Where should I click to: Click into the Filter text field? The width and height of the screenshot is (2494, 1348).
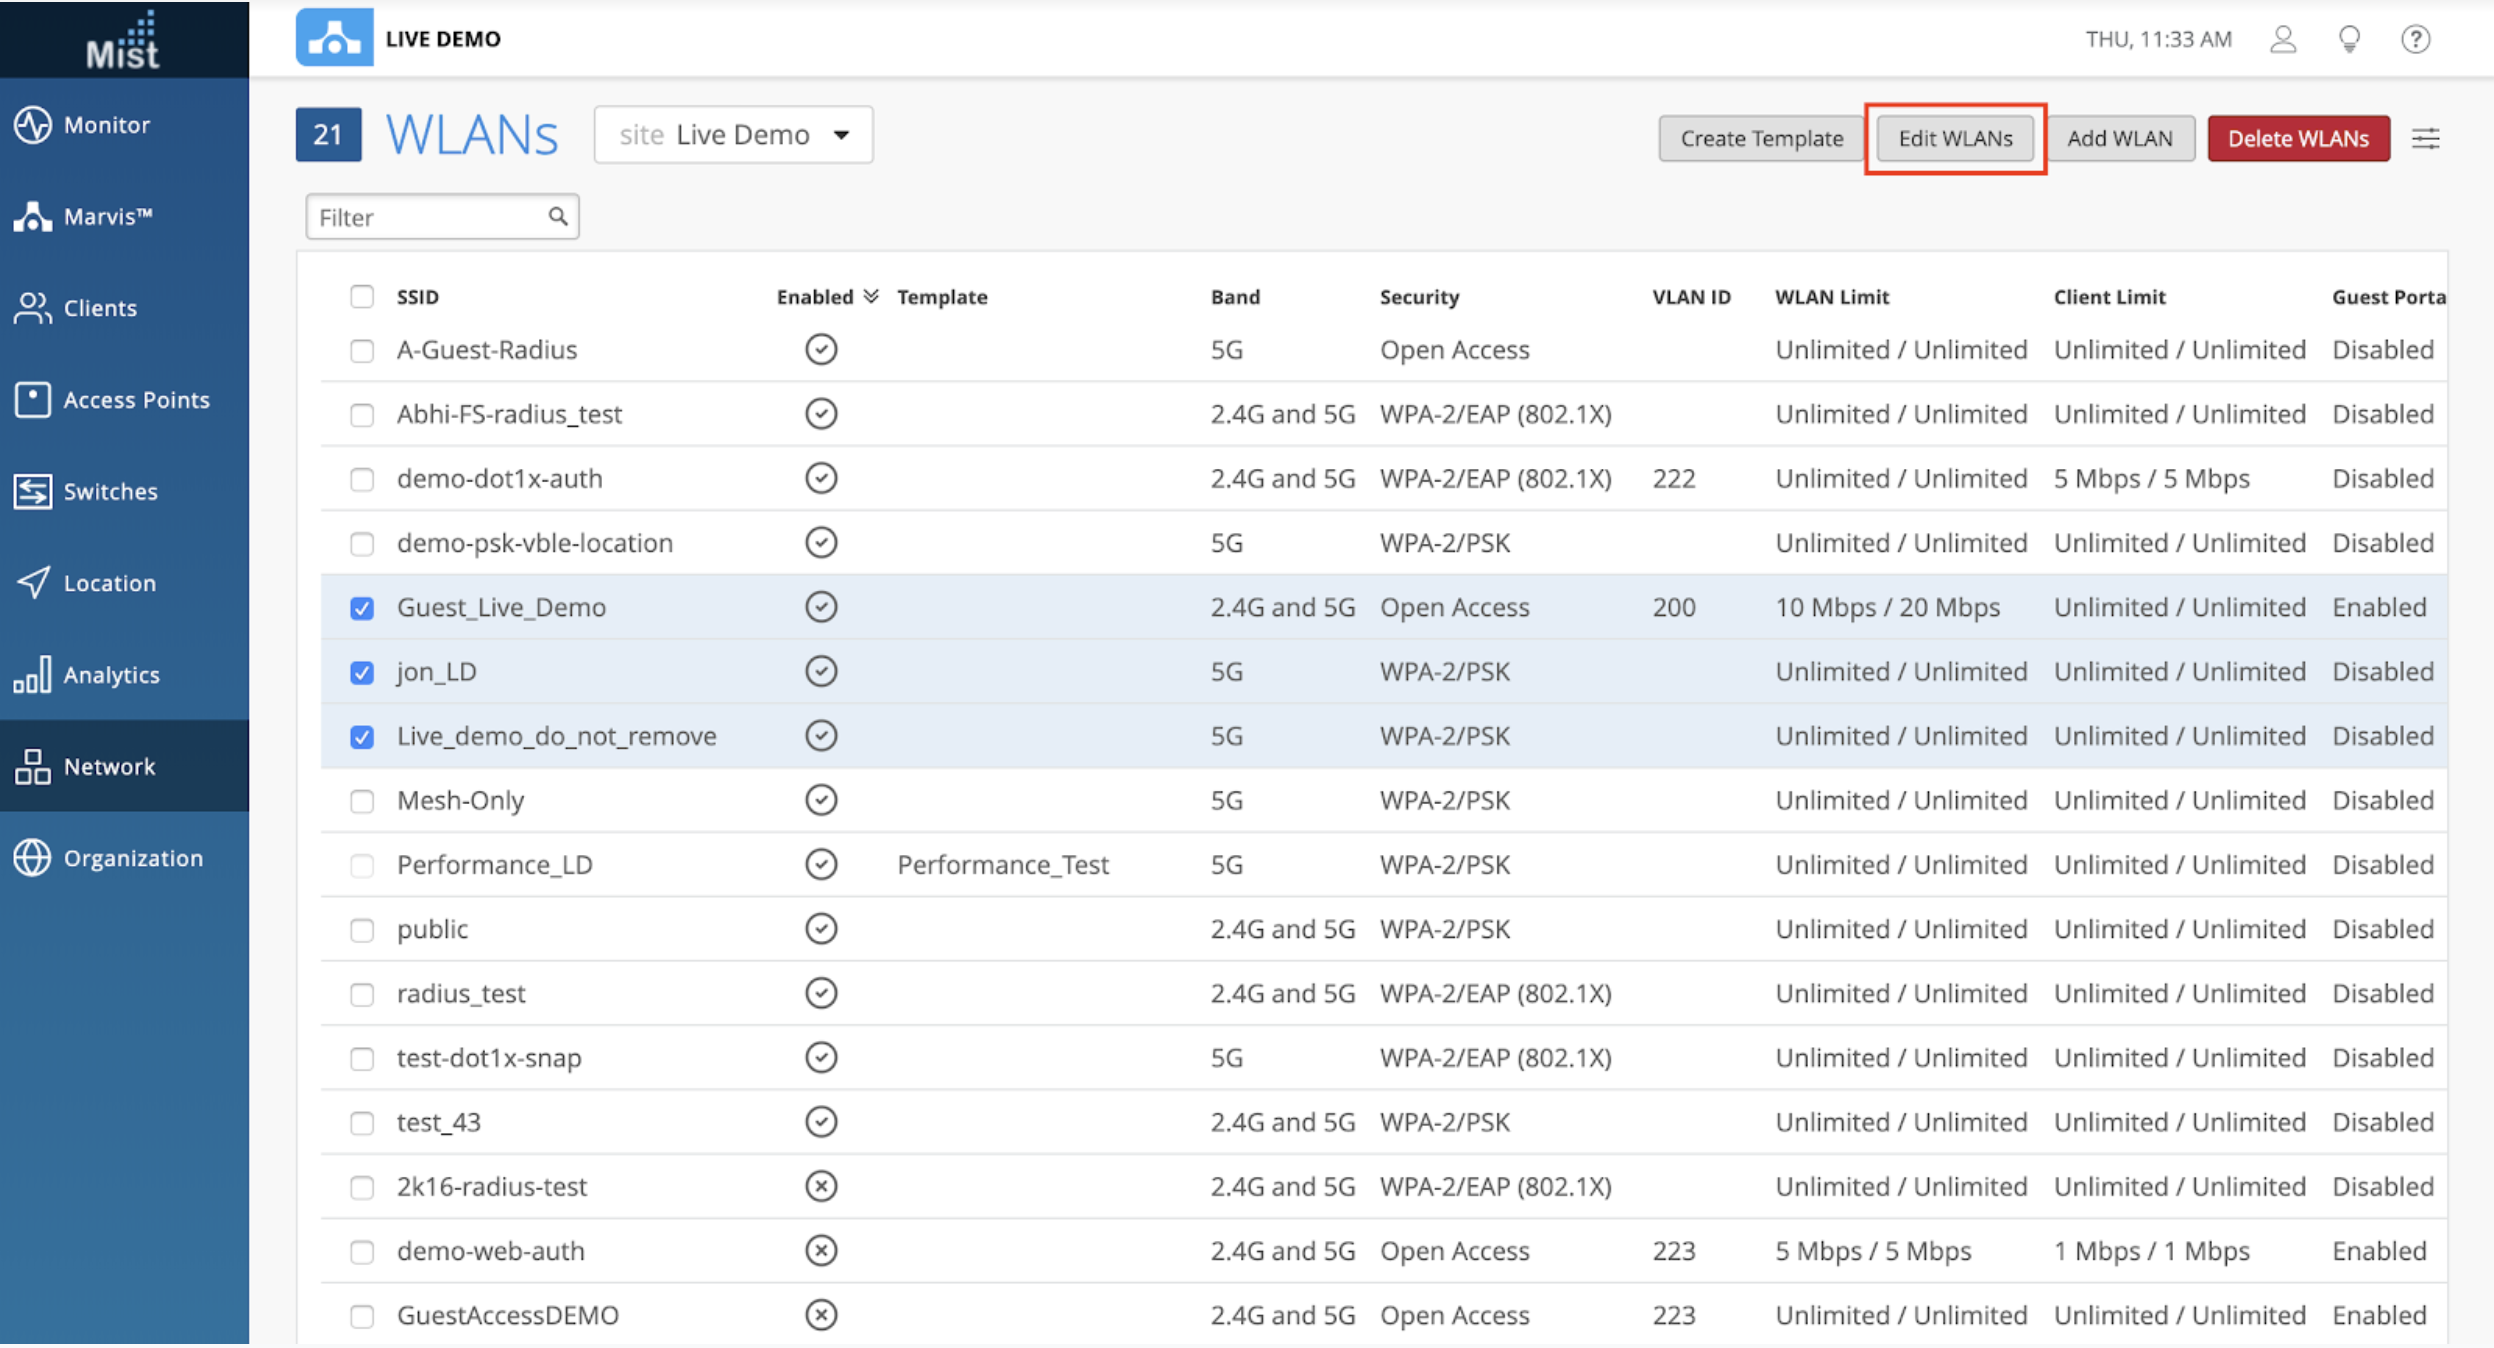(x=430, y=217)
